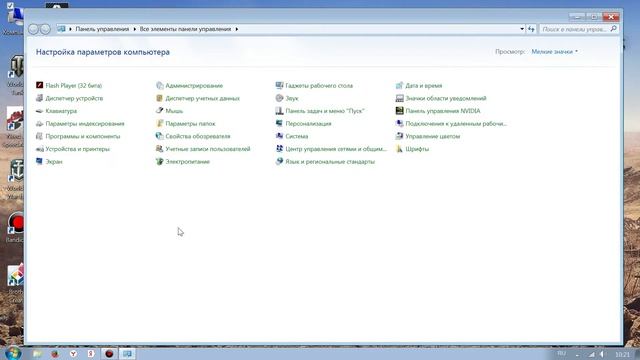The image size is (640, 360).
Task: Open the Звук link text
Action: coord(292,98)
